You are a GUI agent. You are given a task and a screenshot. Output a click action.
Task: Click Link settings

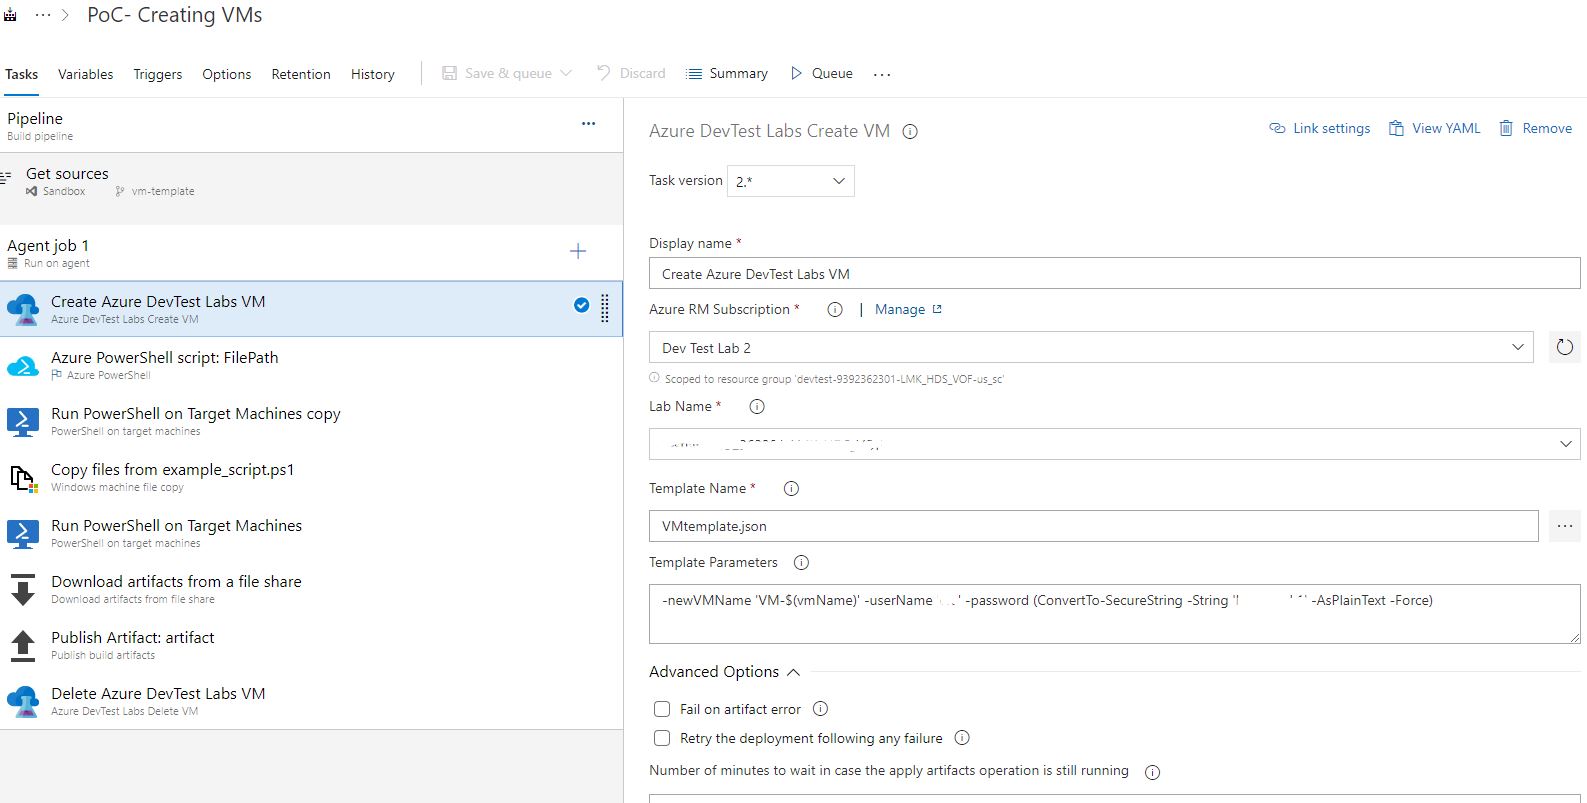(1320, 128)
